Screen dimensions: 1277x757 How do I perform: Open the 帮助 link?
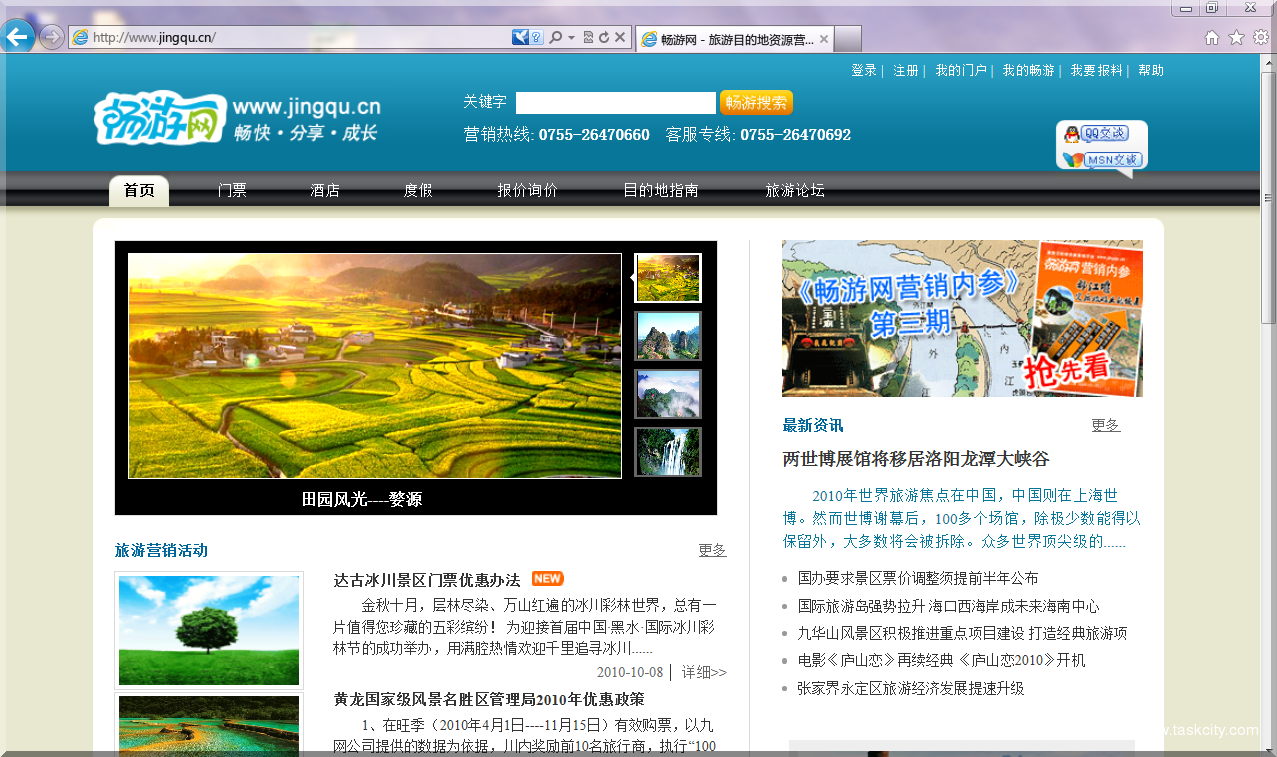[1151, 71]
